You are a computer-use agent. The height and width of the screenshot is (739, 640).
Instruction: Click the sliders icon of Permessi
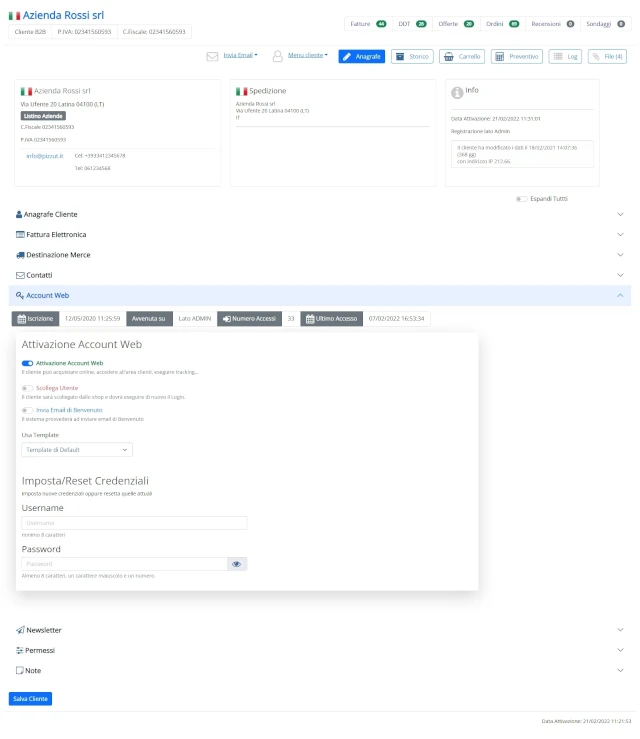tap(19, 650)
